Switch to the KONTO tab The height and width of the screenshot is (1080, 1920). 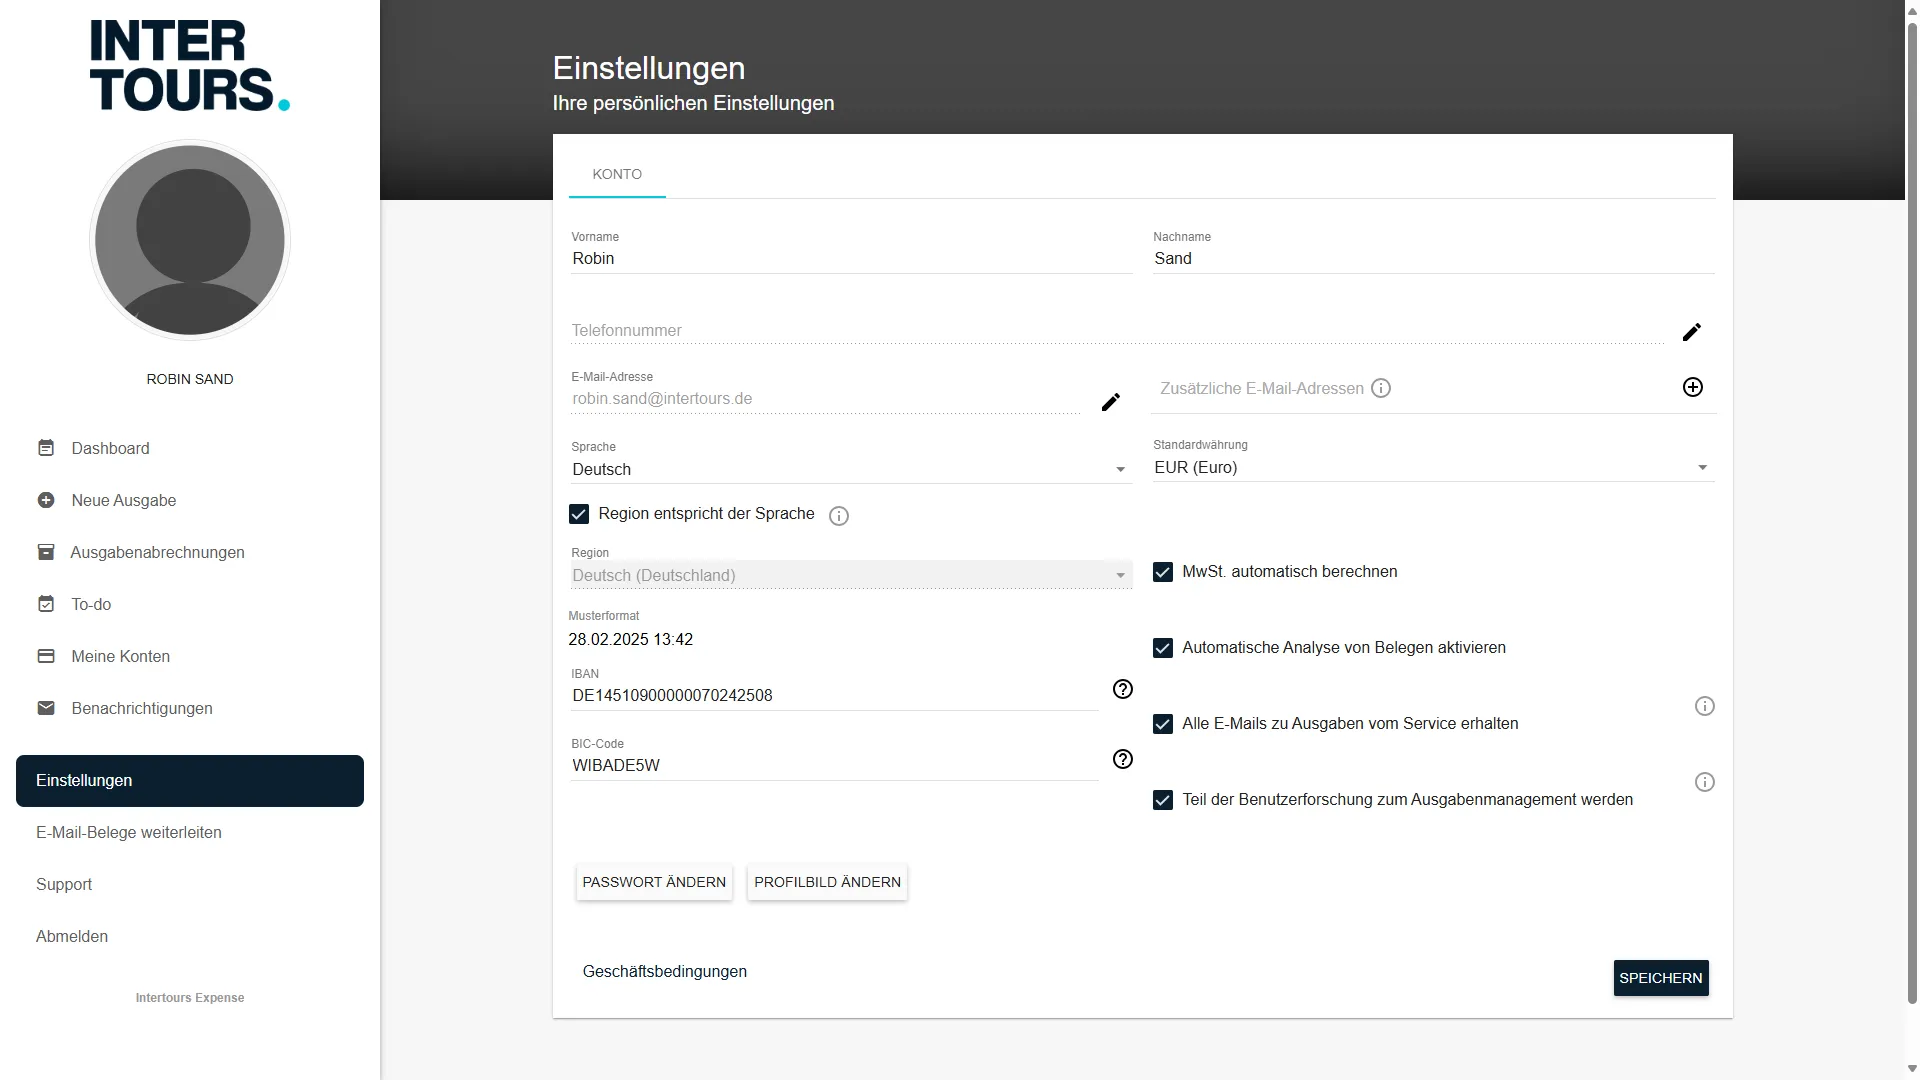tap(617, 174)
